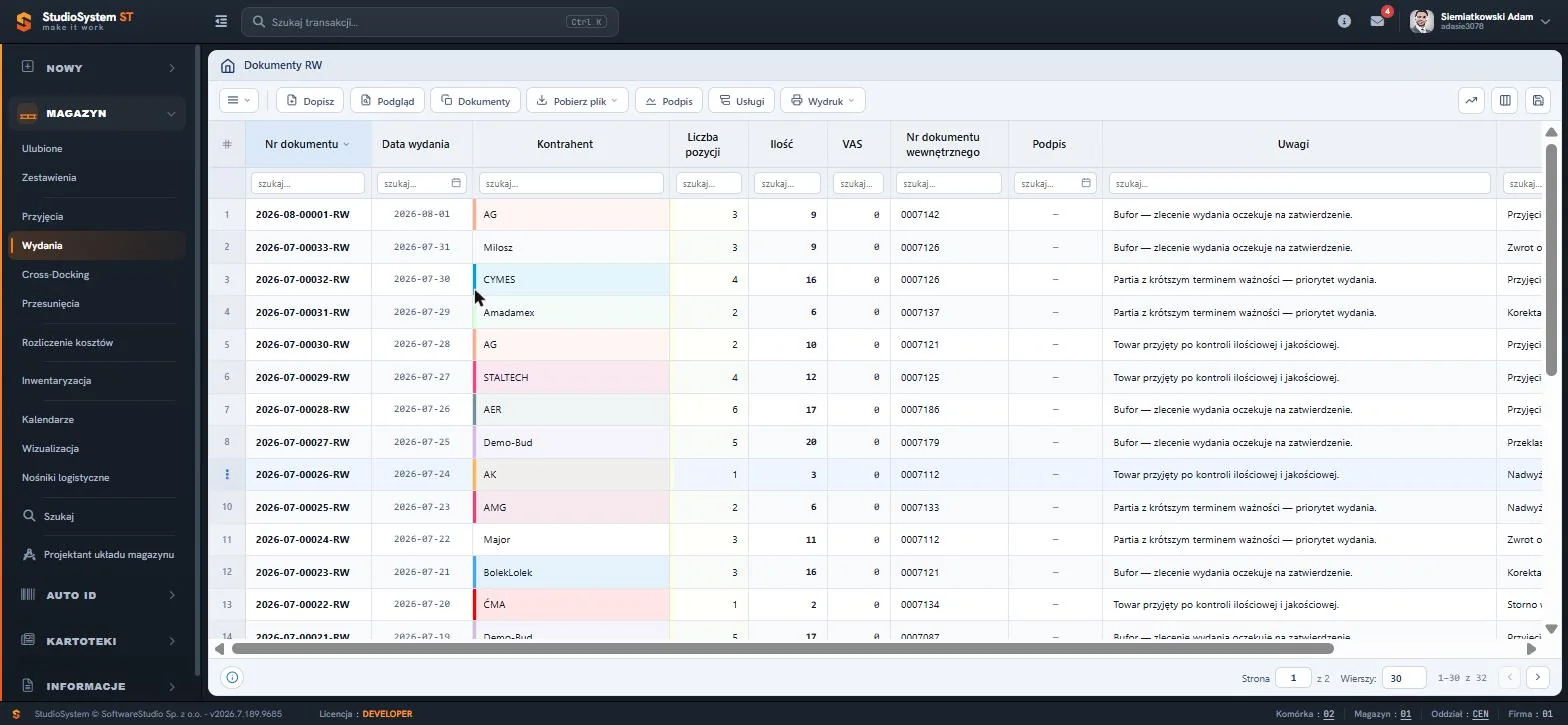
Task: Sort by Nr dokumentu column header
Action: pyautogui.click(x=307, y=144)
